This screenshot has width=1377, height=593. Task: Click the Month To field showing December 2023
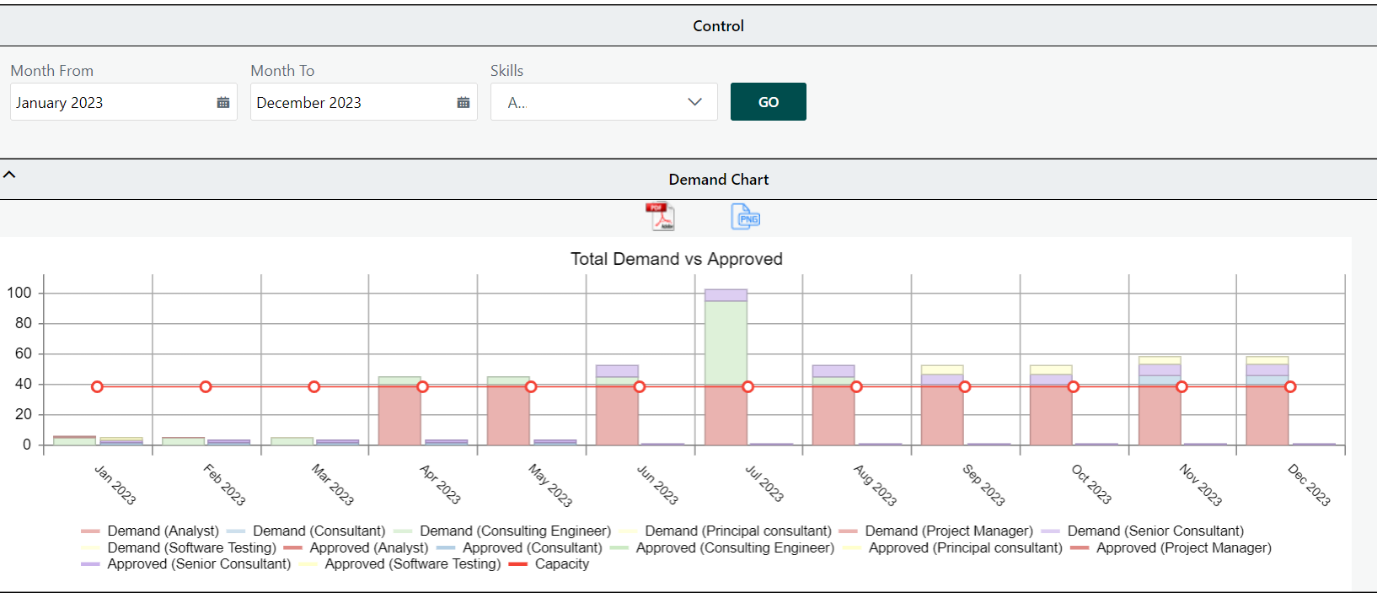pyautogui.click(x=364, y=102)
